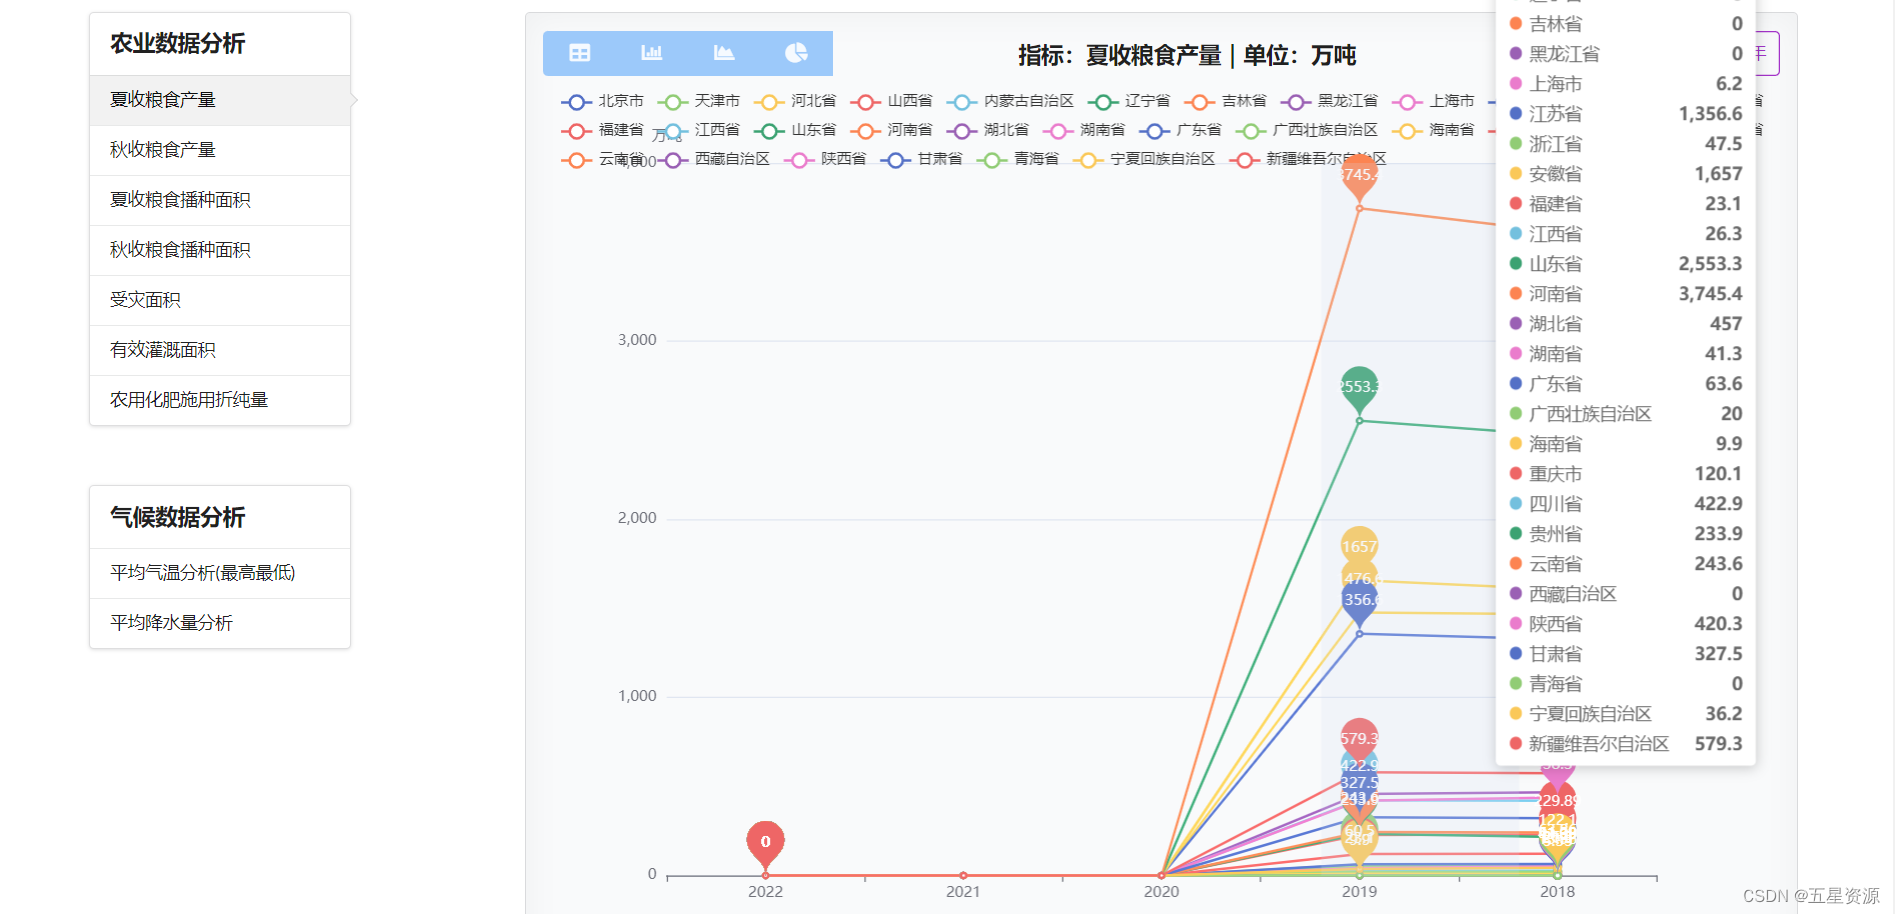Hide 辽宁省 series in legend
This screenshot has height=914, width=1895.
[x=1128, y=101]
